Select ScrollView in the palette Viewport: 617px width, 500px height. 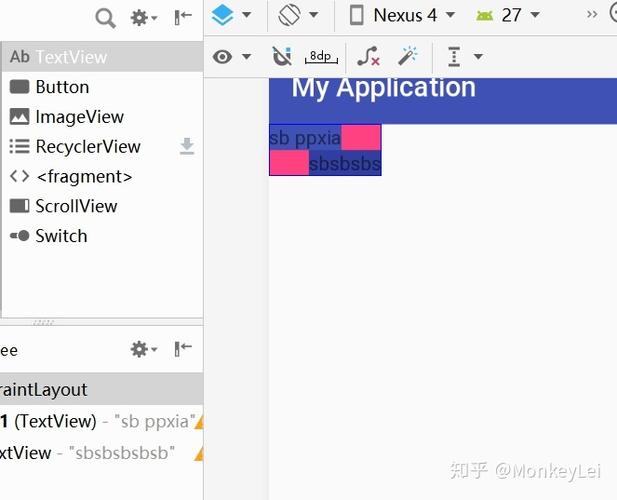click(102, 206)
